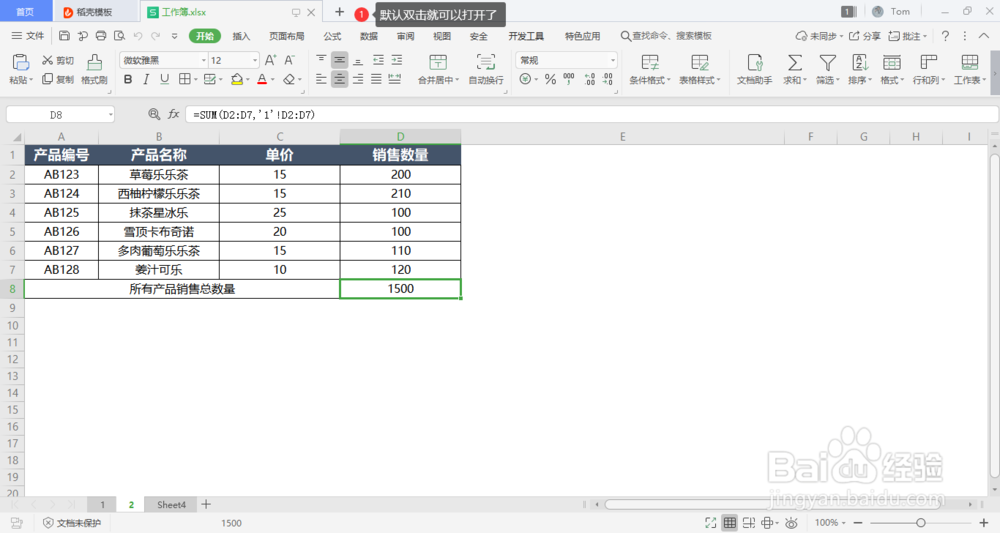Image resolution: width=1000 pixels, height=533 pixels.
Task: Click the Share (分享) button
Action: tap(865, 36)
